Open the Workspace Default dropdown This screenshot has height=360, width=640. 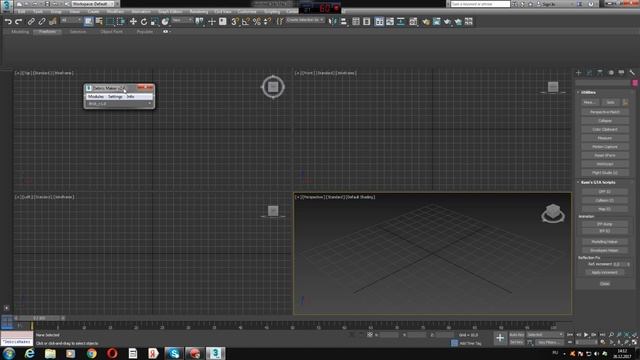point(93,4)
